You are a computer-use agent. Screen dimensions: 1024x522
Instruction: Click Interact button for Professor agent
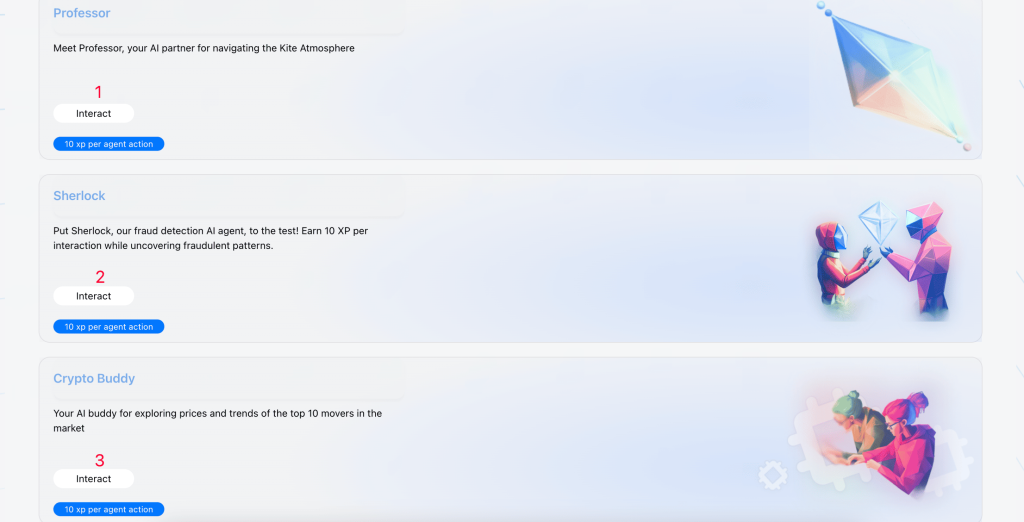coord(93,114)
